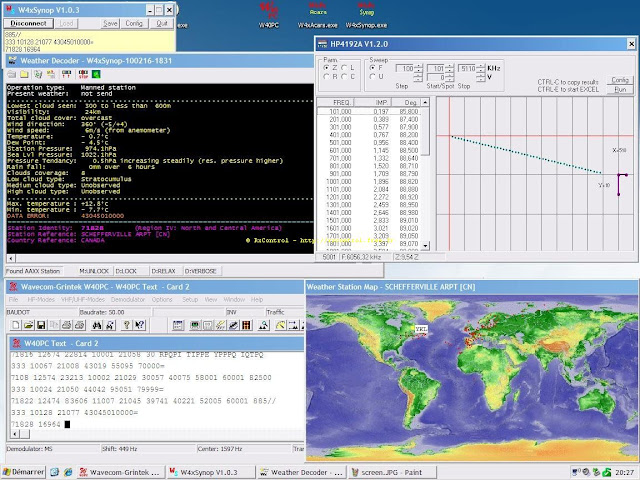This screenshot has height=480, width=640.
Task: Click the Démarrer start button on taskbar
Action: coord(23,472)
